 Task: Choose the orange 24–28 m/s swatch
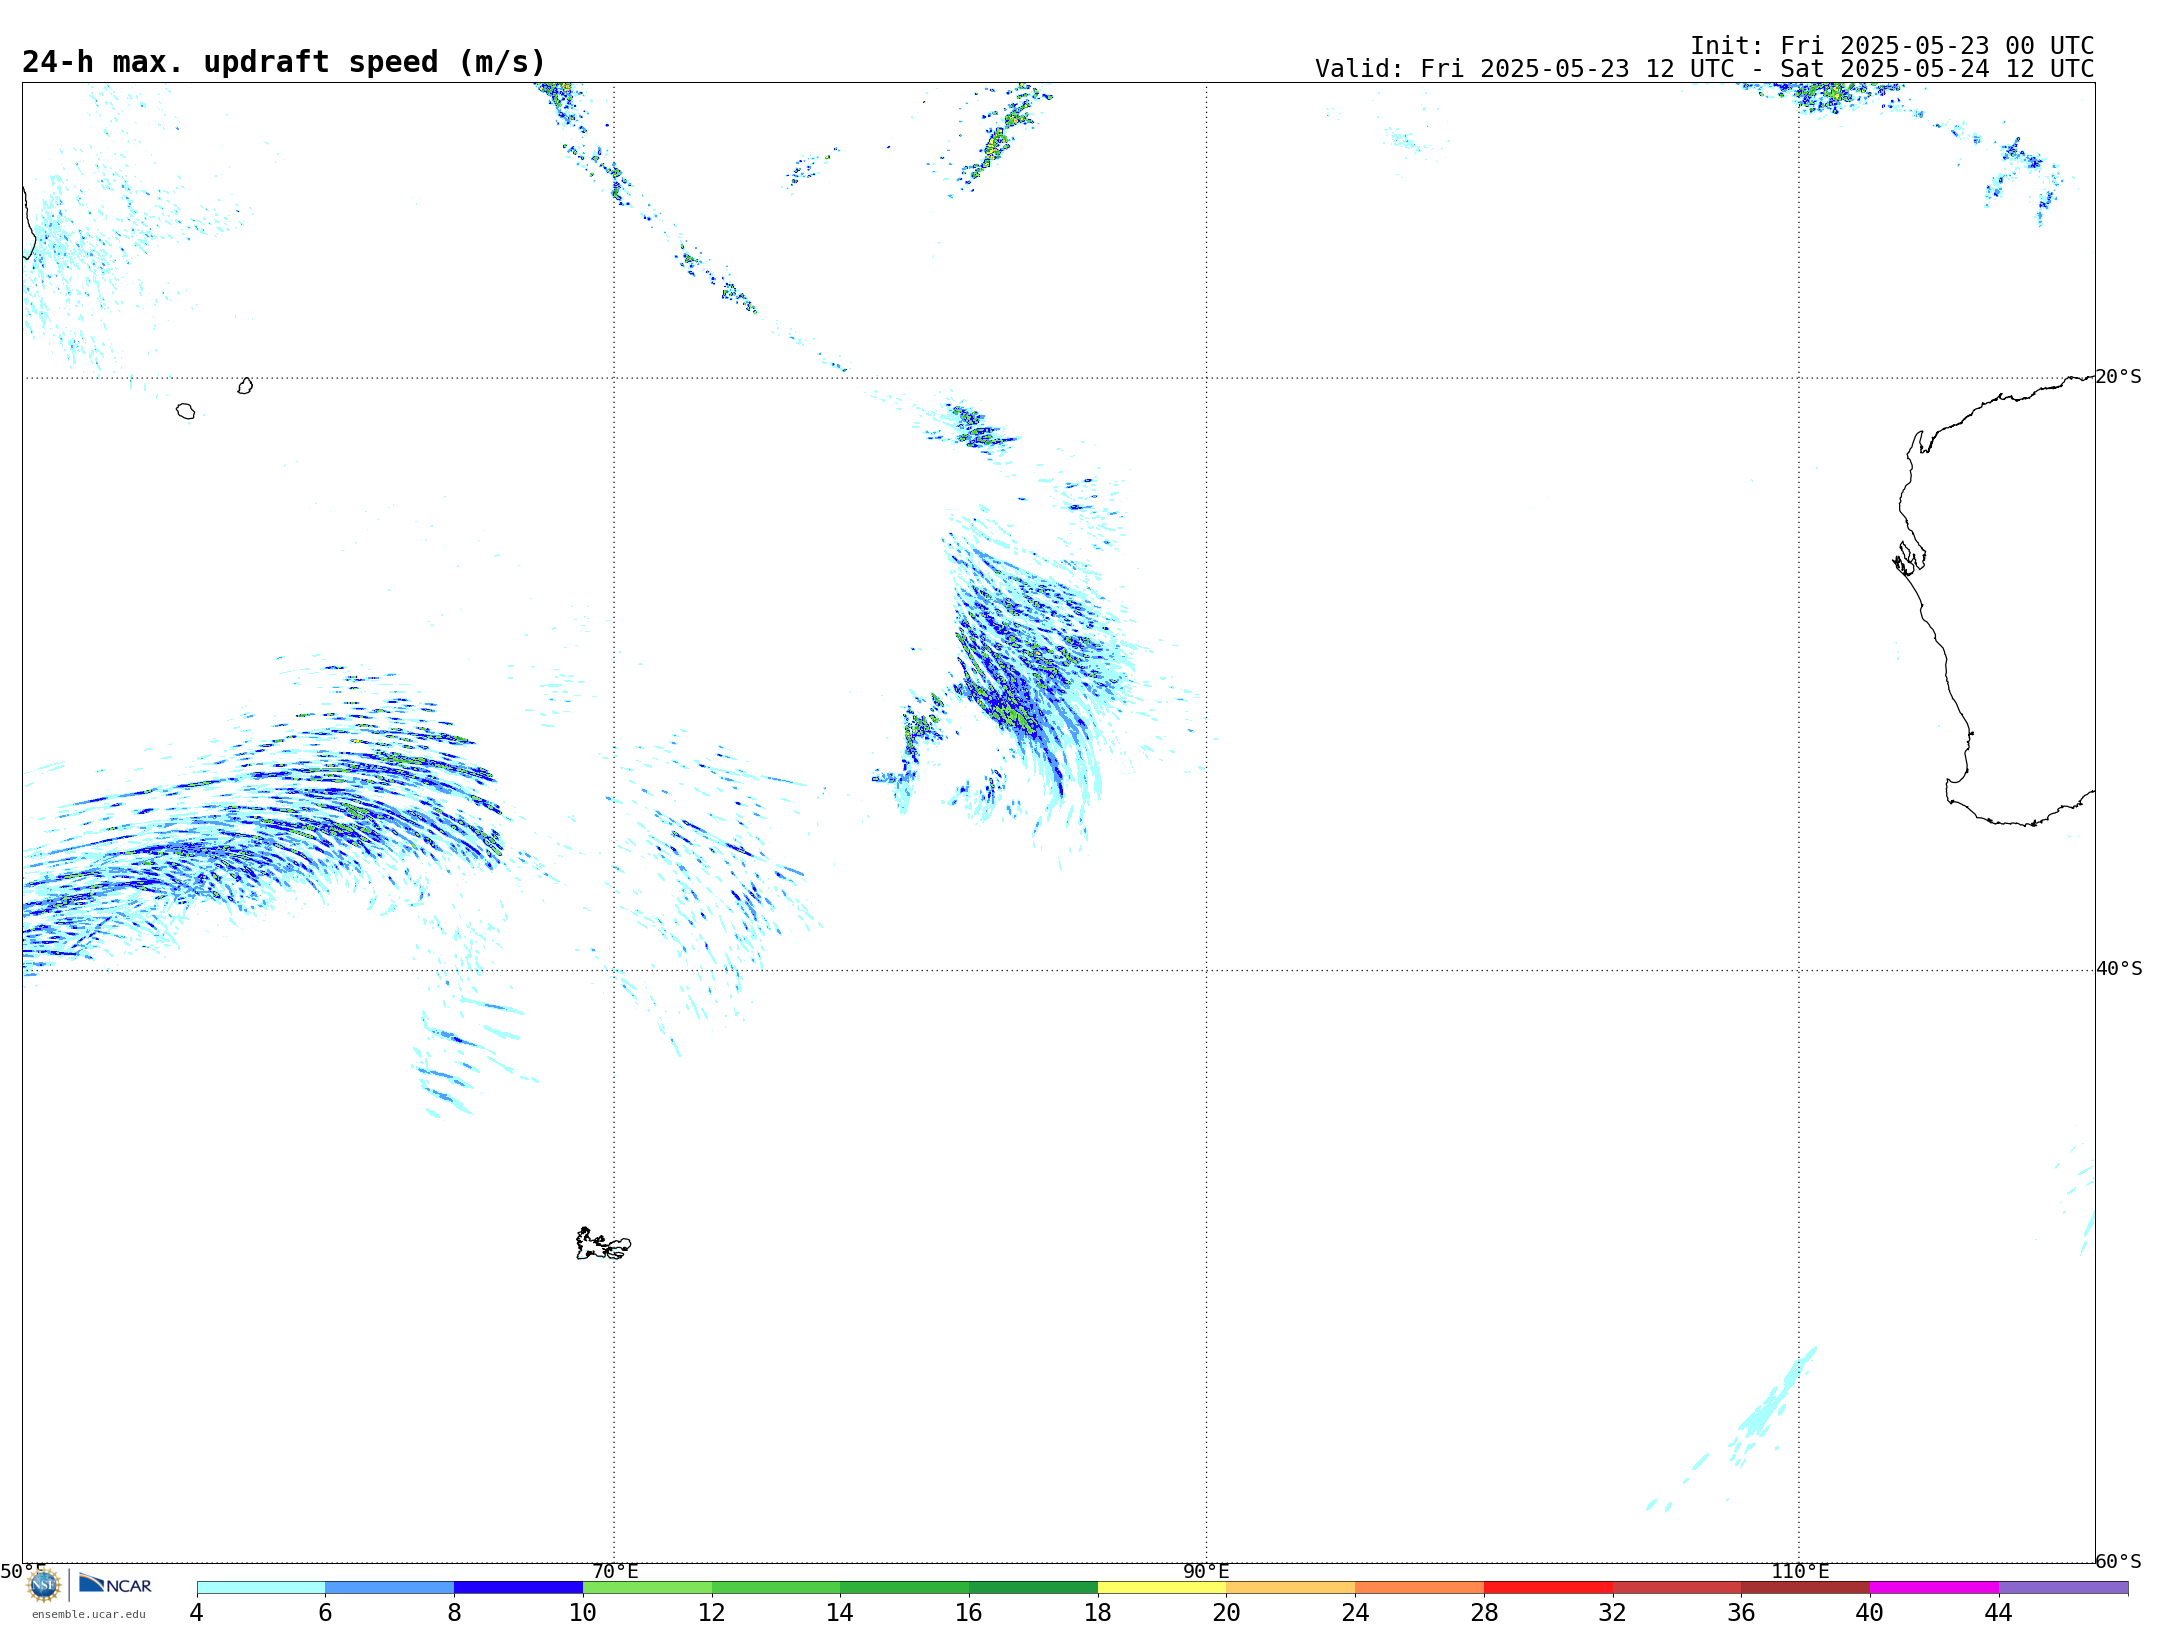tap(1420, 1588)
